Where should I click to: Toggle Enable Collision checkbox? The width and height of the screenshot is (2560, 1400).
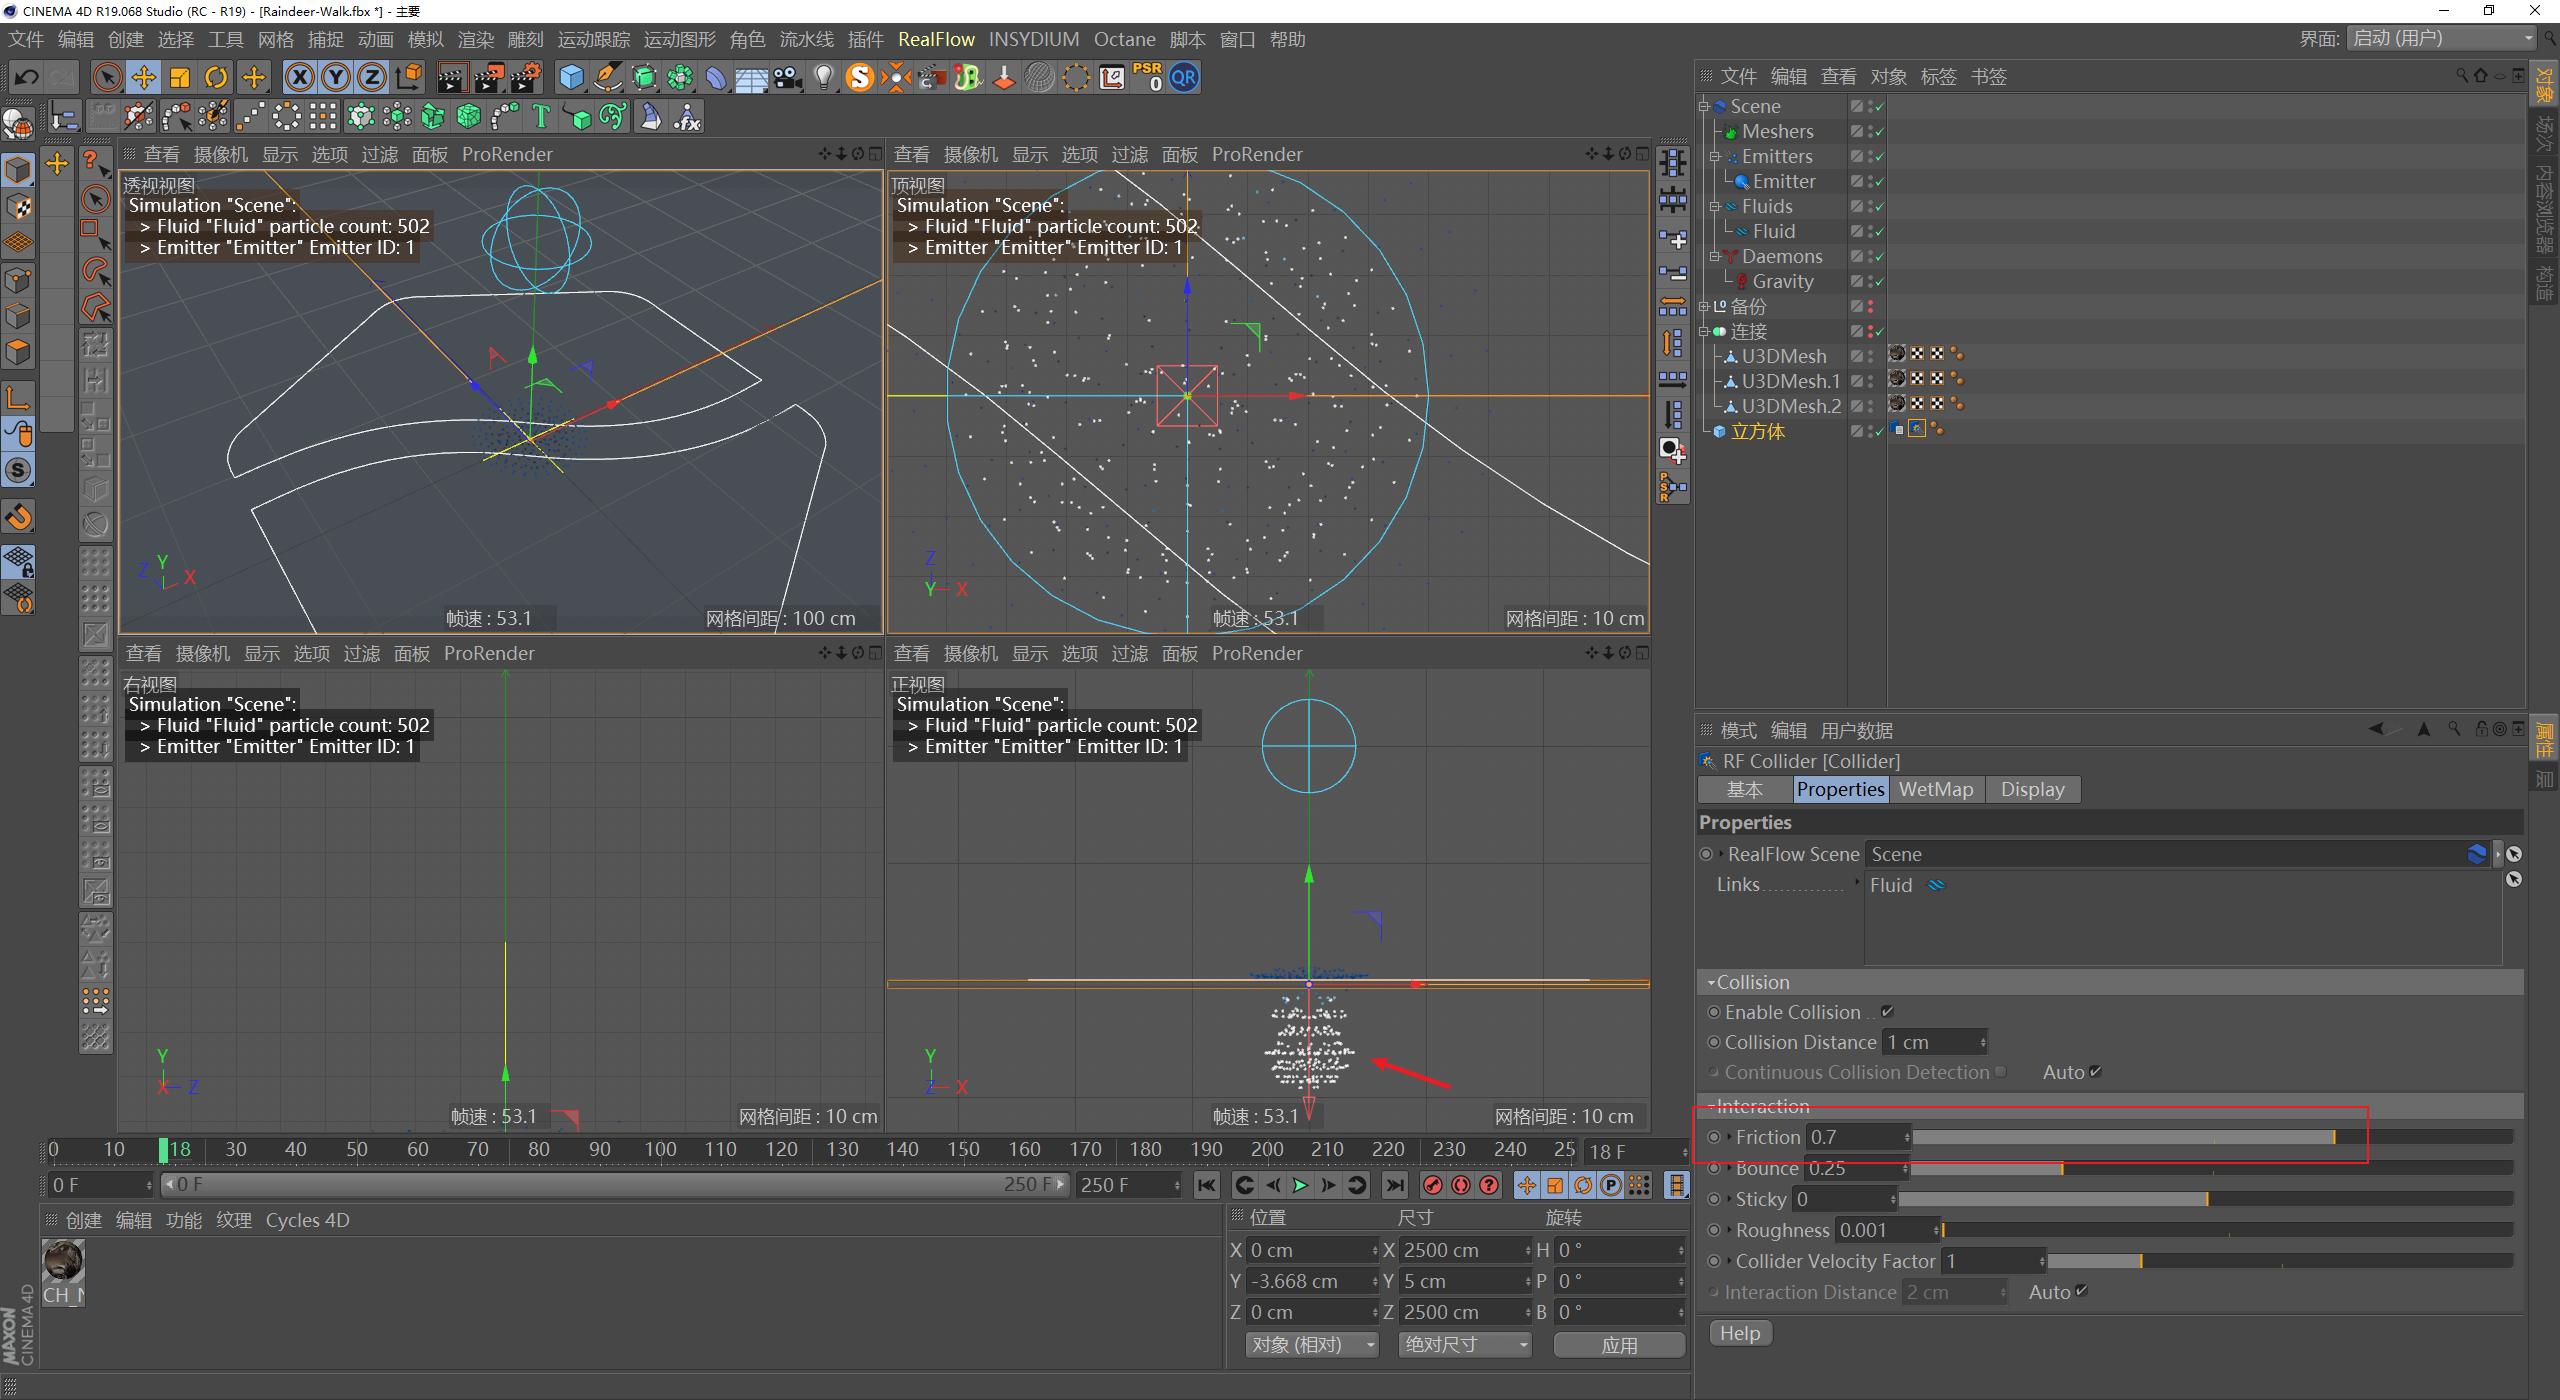1887,1012
